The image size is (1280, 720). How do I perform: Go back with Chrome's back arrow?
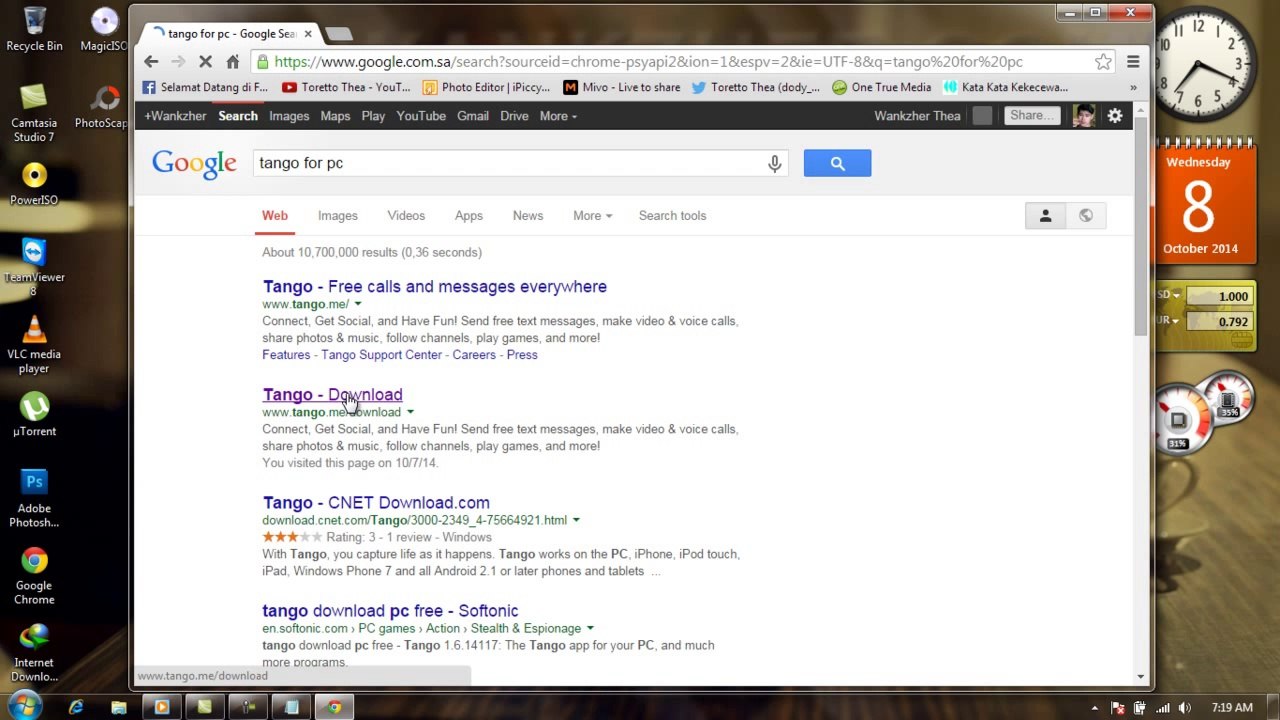[x=151, y=62]
